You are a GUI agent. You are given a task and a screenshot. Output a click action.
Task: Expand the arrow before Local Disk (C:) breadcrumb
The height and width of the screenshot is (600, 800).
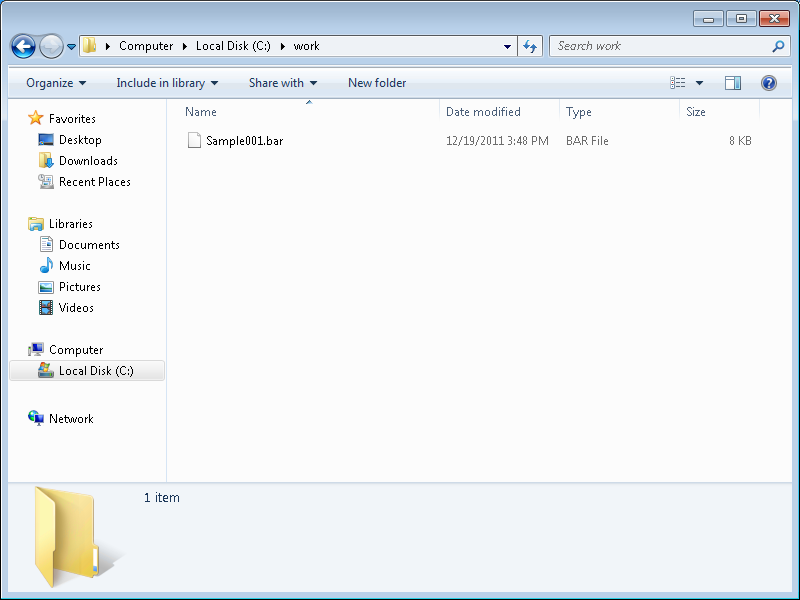click(x=185, y=46)
